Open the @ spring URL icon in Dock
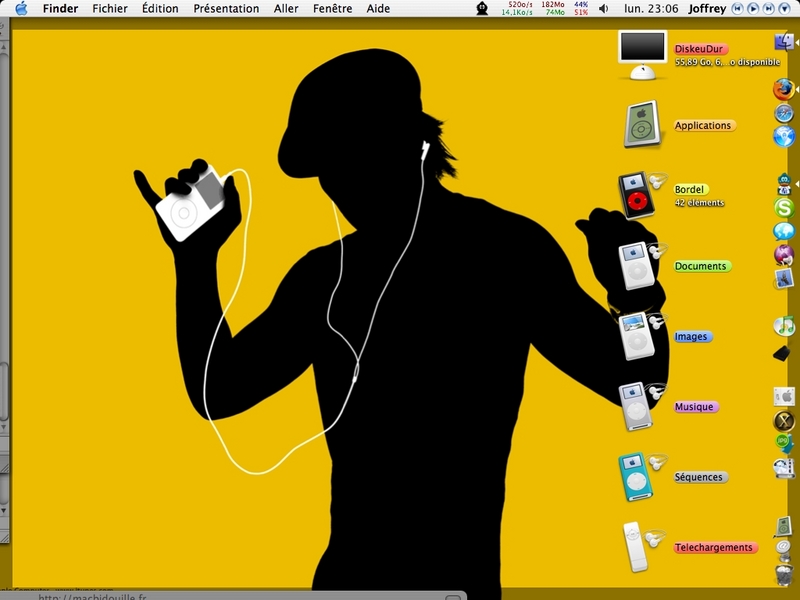This screenshot has height=600, width=800. point(784,549)
